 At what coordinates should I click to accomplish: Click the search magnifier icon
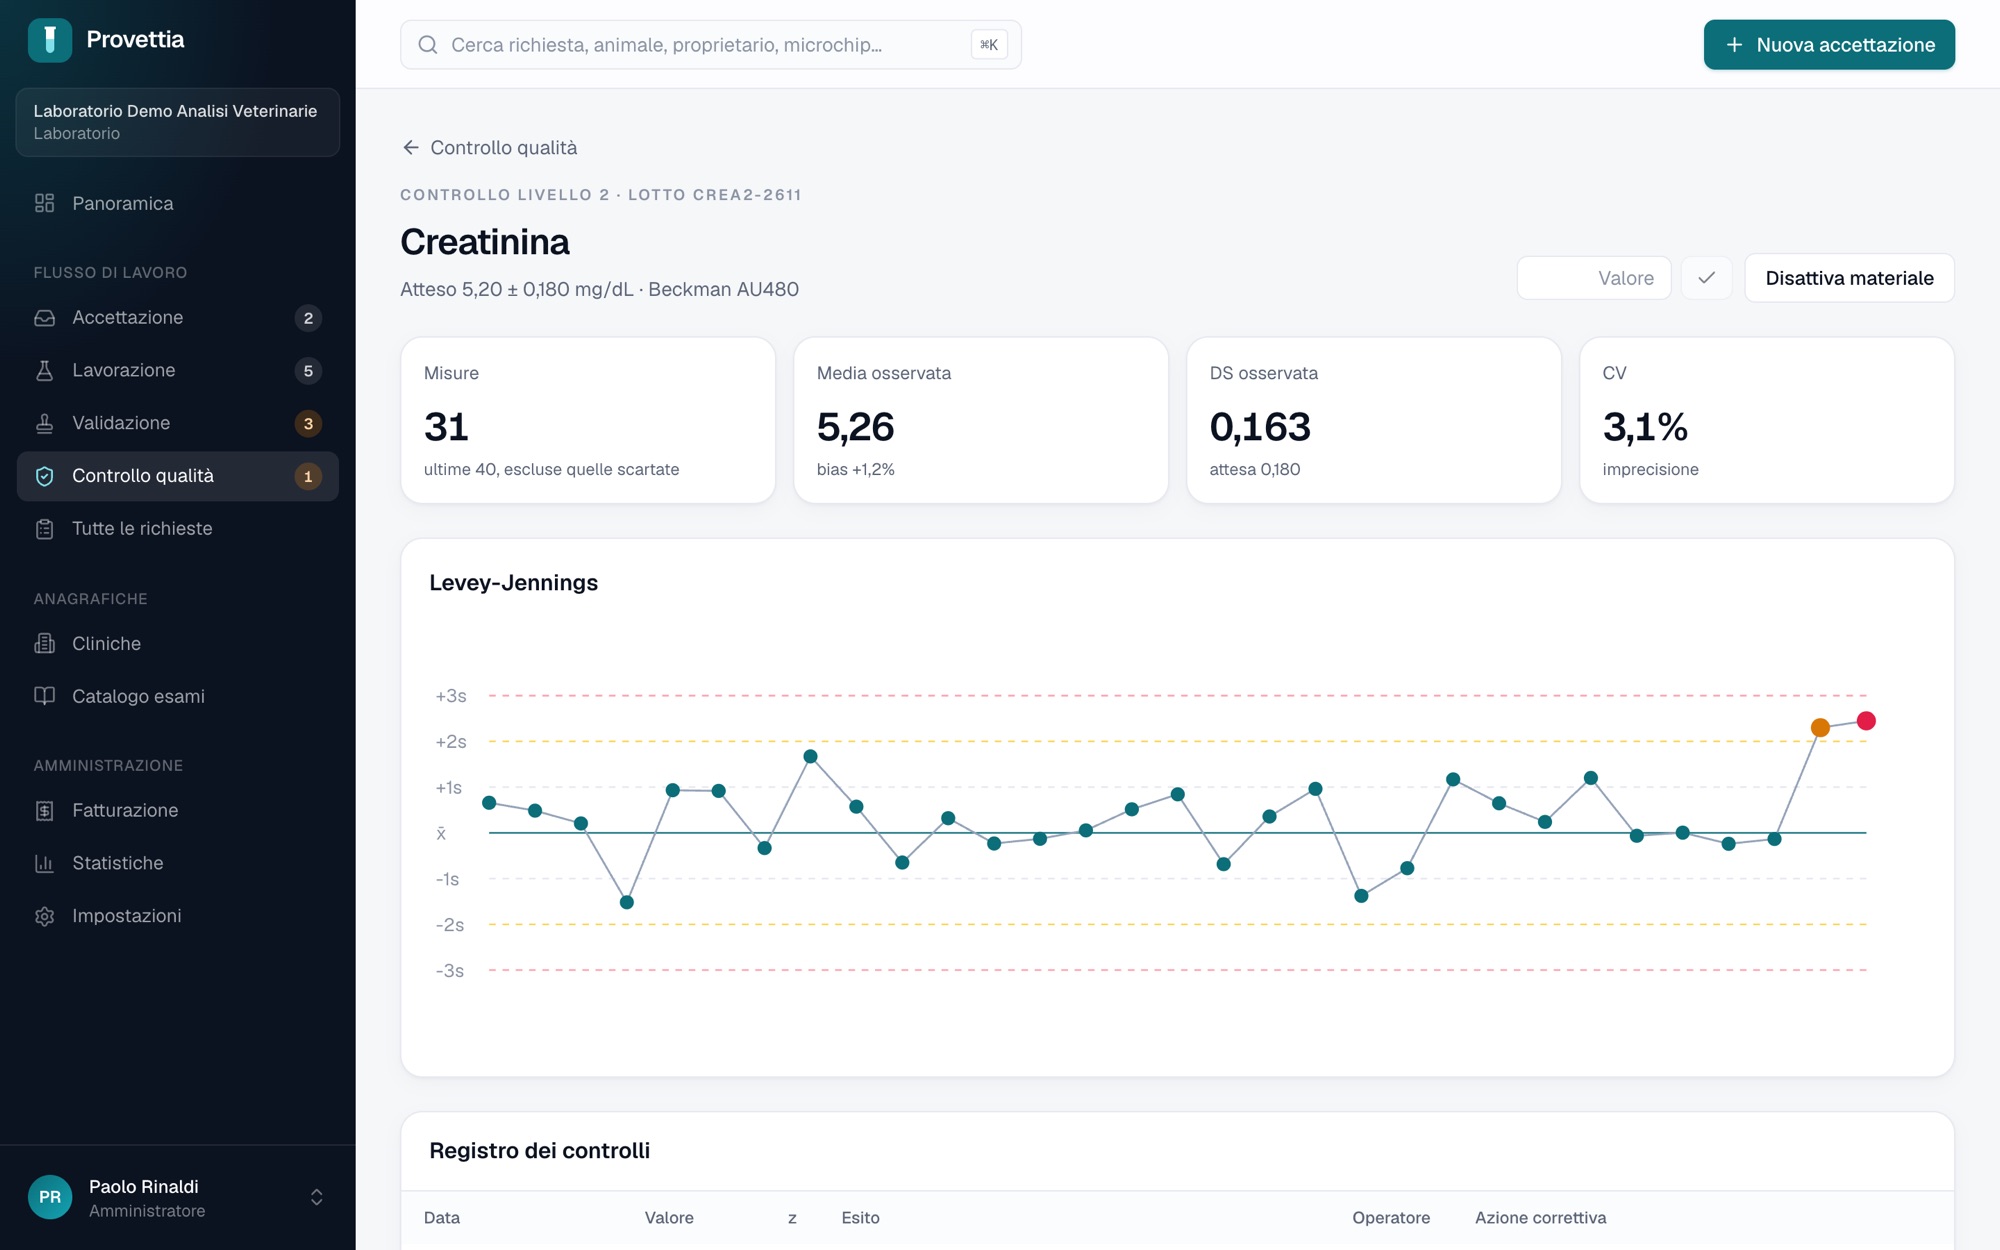pos(428,45)
